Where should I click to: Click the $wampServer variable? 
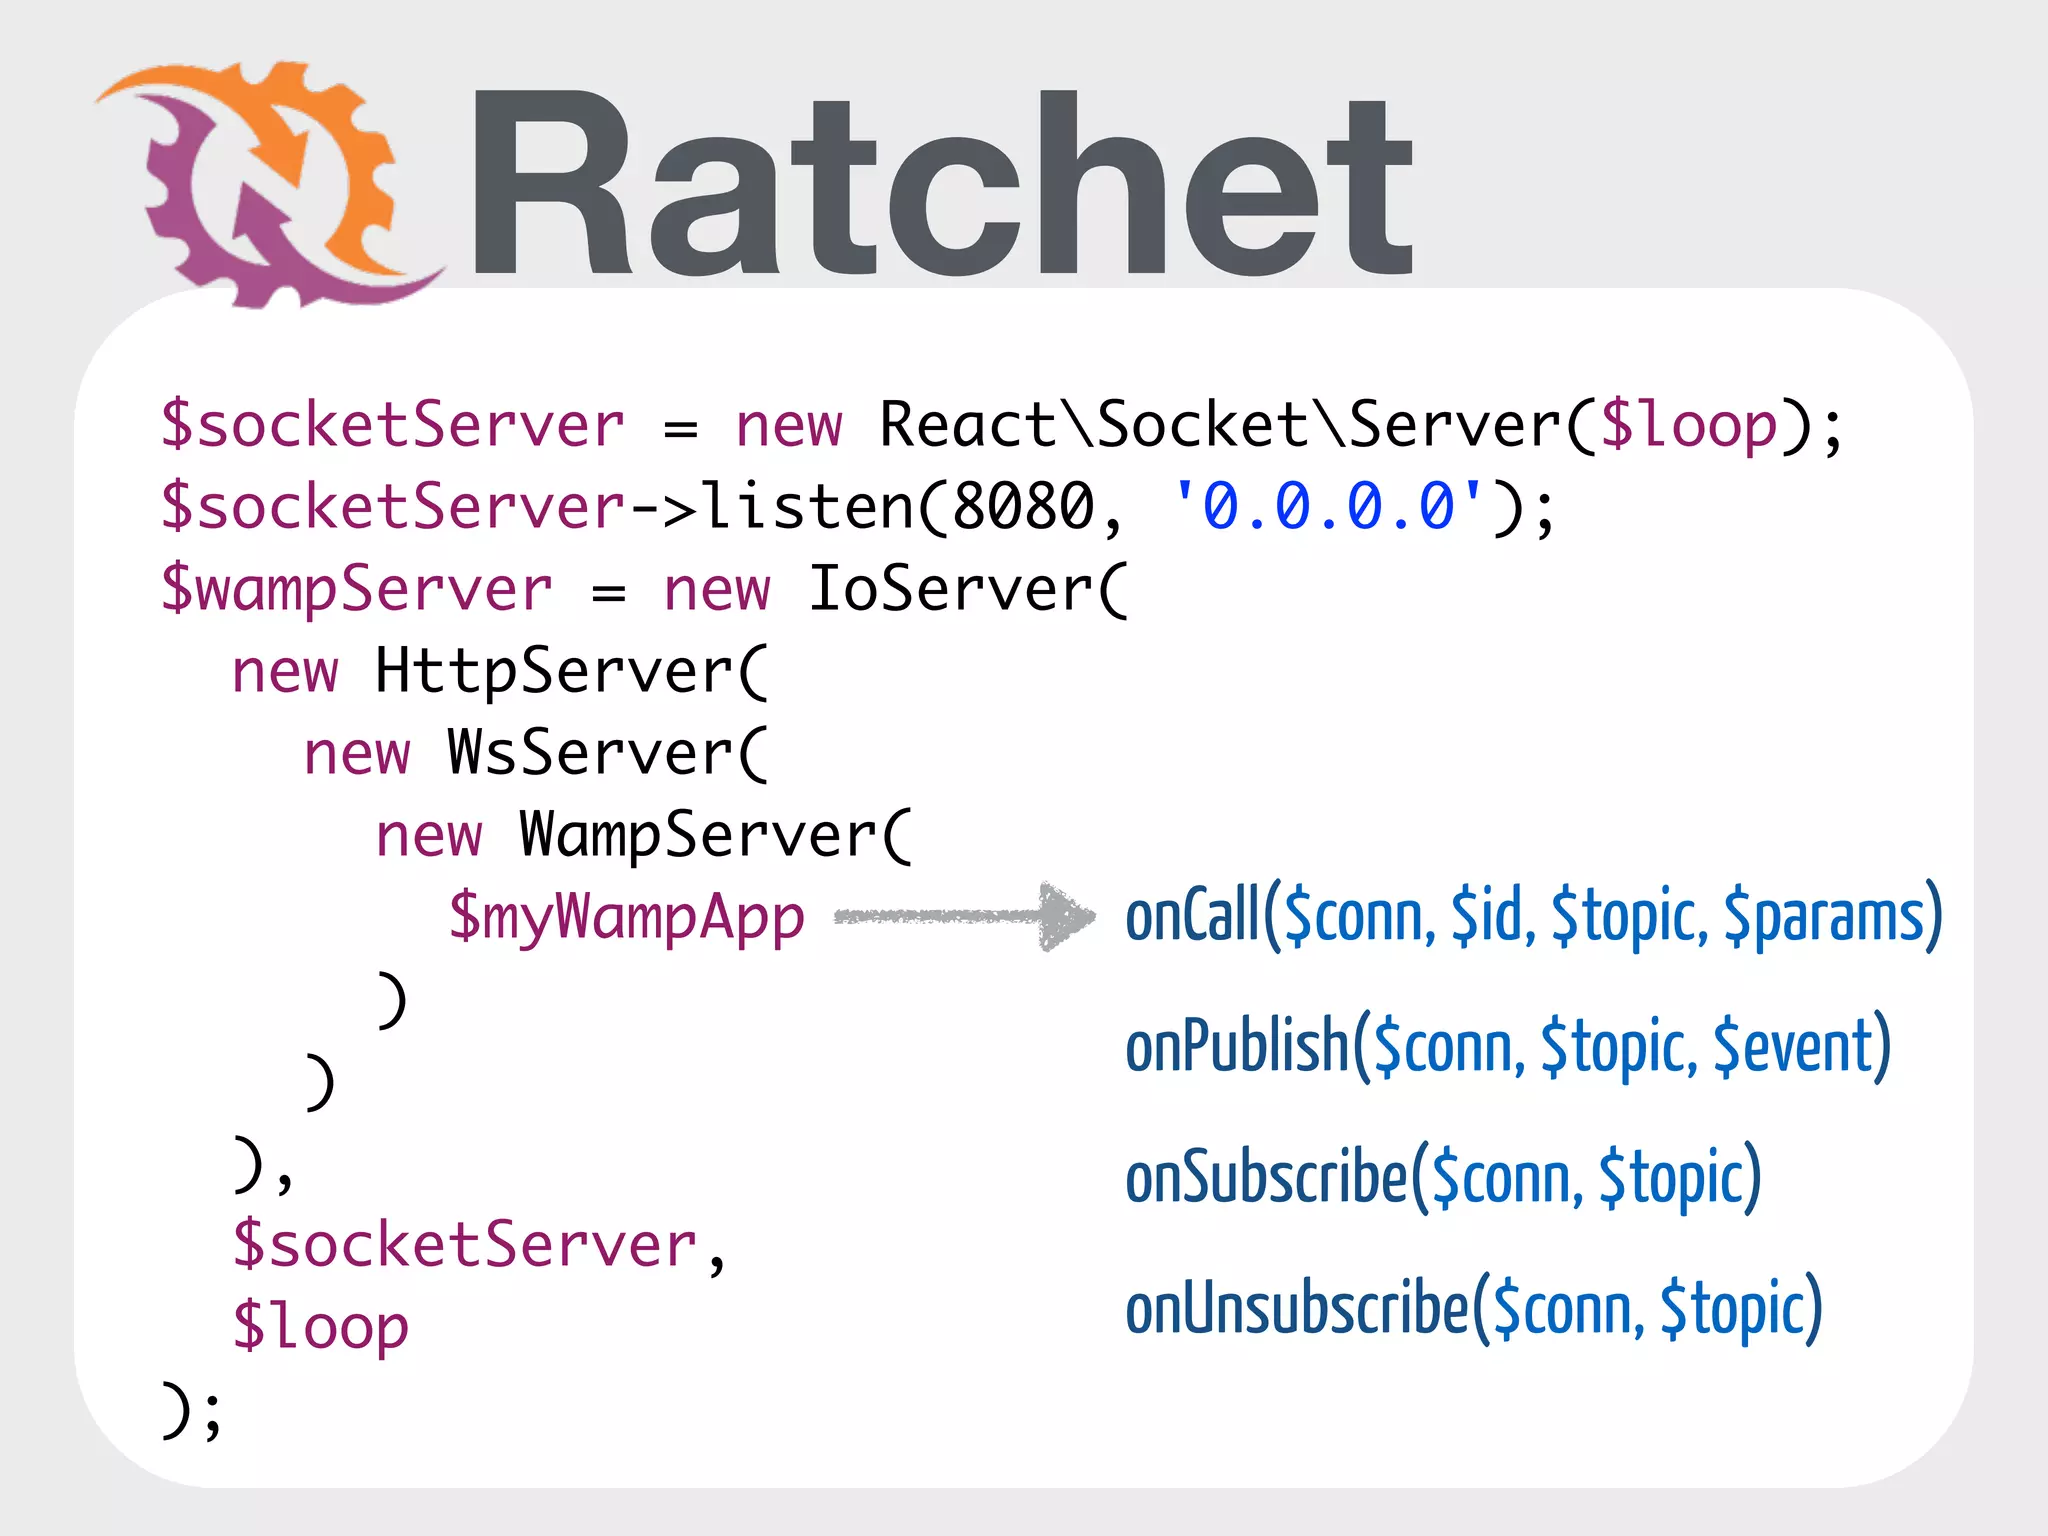pos(357,588)
